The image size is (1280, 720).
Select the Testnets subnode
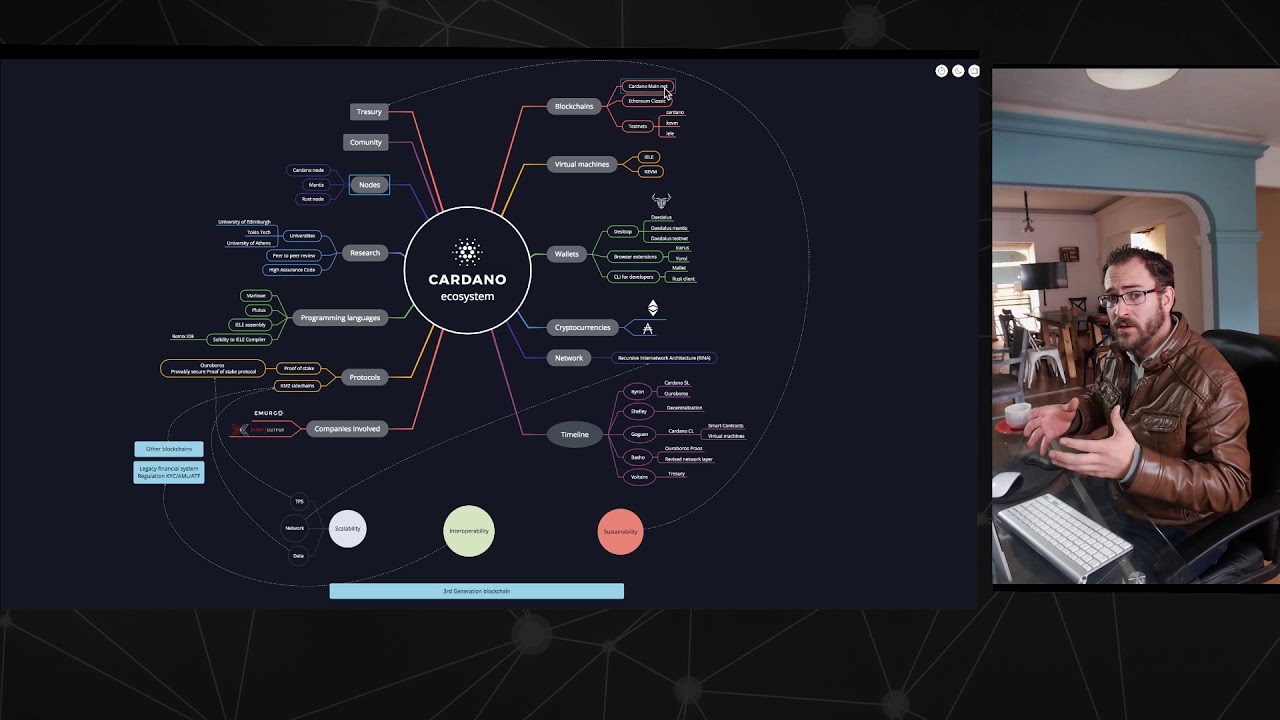[x=638, y=126]
